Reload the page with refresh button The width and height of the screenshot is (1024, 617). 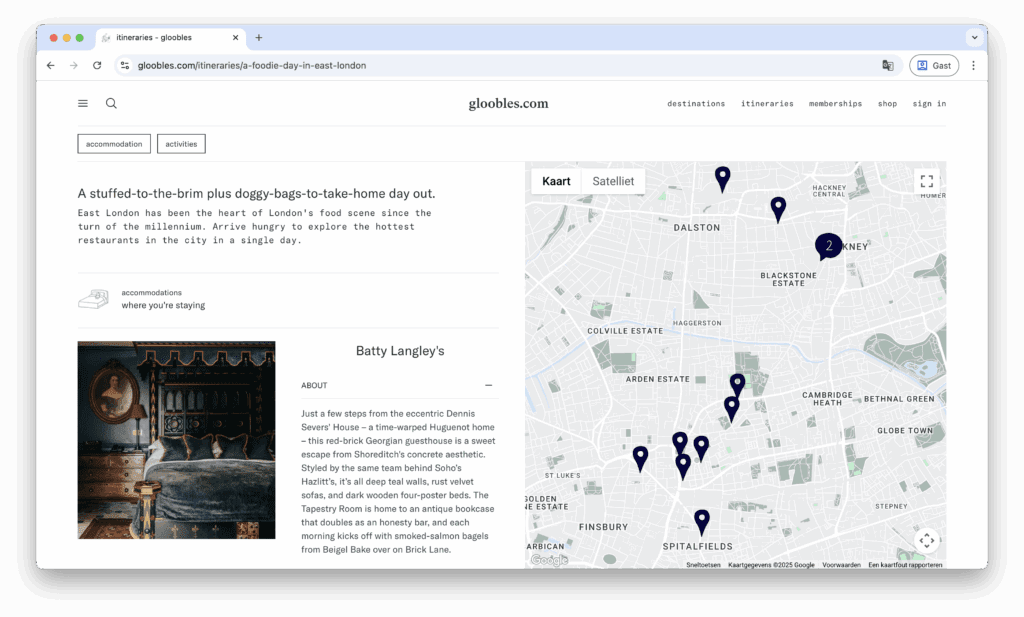[x=97, y=65]
